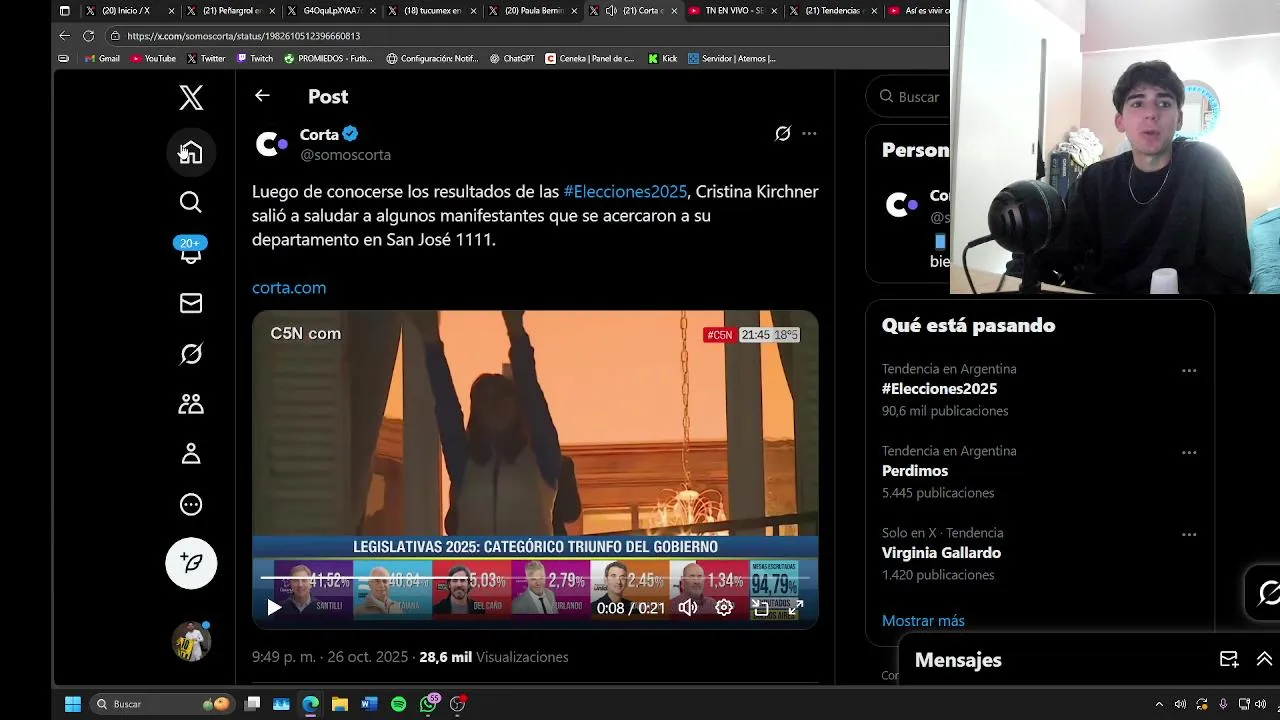Open the video settings gear
Screen dimensions: 1280x720
tap(724, 607)
